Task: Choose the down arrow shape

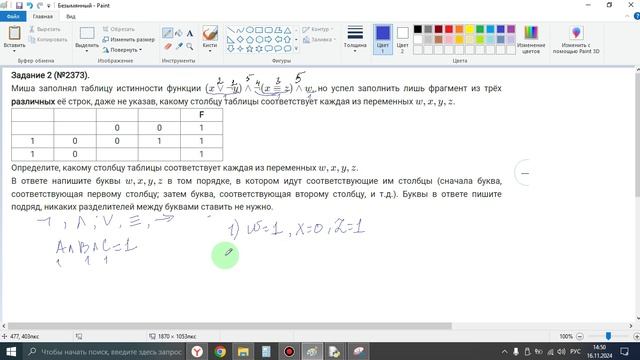Action: click(231, 49)
